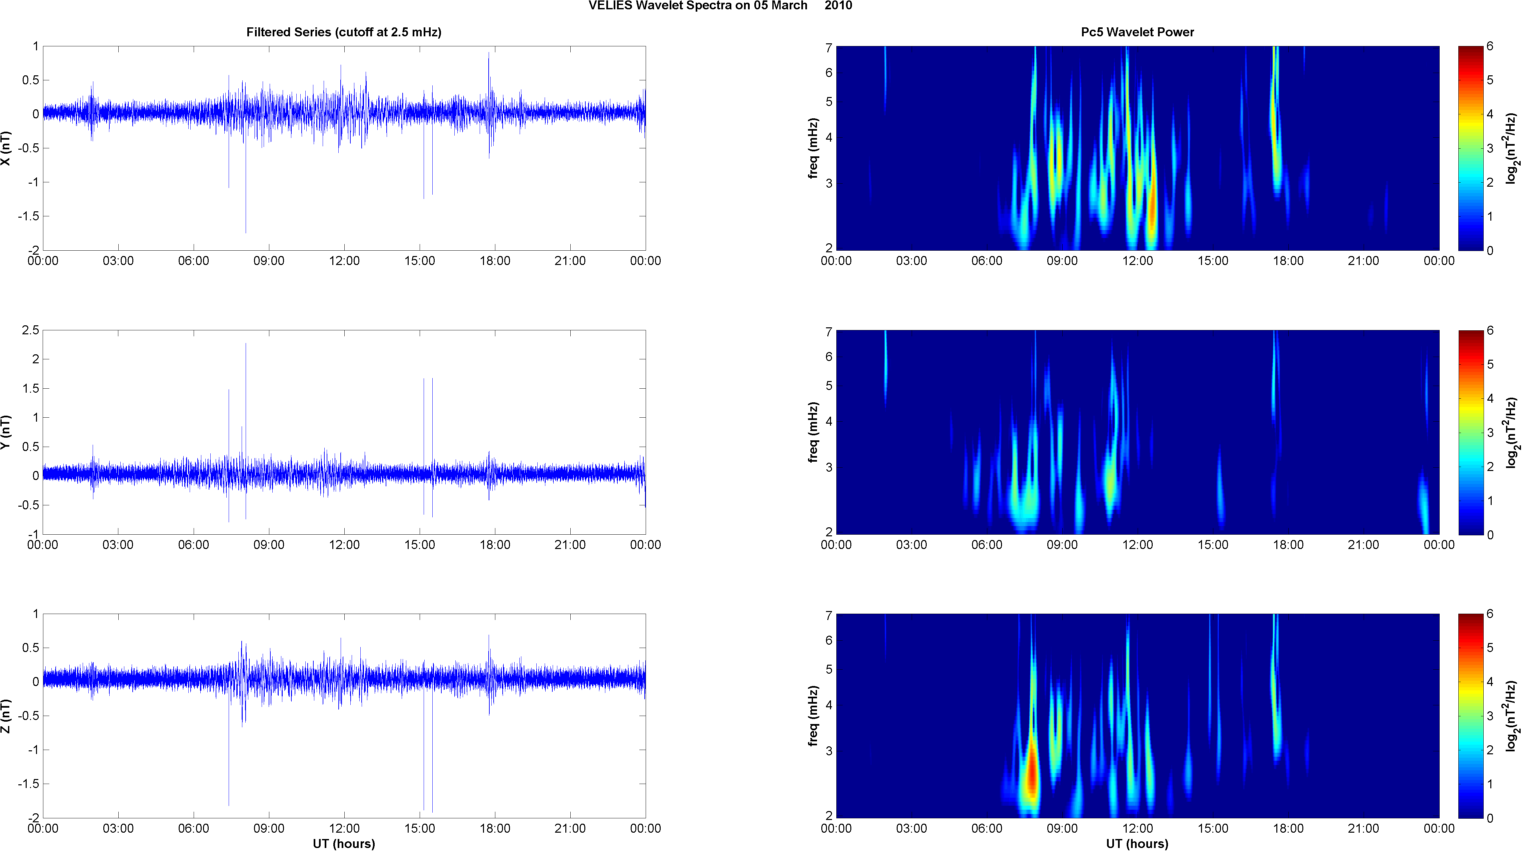
Task: Select the Y-row wavelet power spectrogram
Action: click(1137, 432)
